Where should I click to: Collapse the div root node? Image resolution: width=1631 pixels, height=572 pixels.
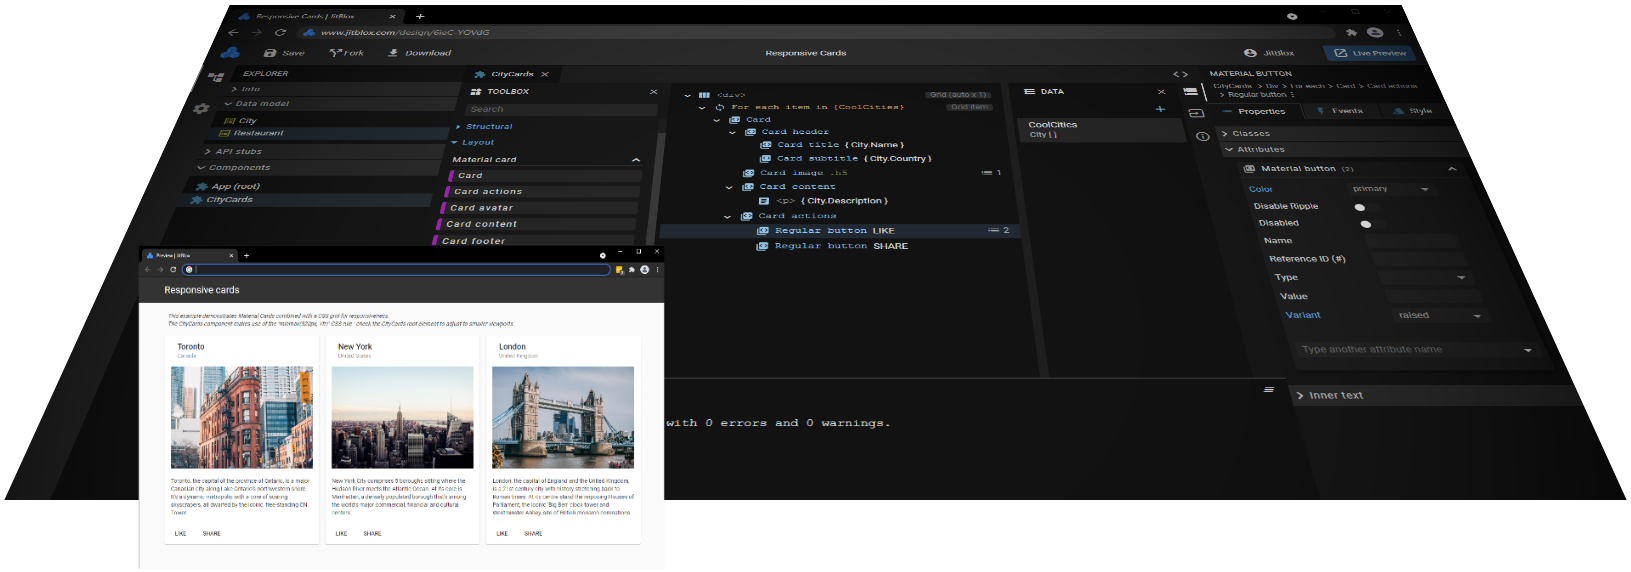click(688, 95)
